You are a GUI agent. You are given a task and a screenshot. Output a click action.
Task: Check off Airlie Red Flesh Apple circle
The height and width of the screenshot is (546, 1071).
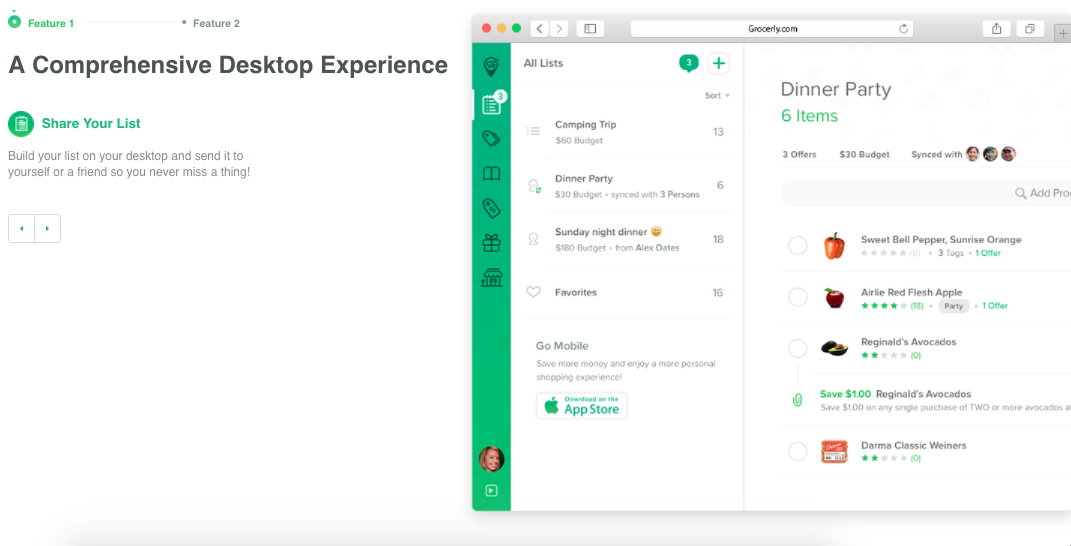(798, 297)
